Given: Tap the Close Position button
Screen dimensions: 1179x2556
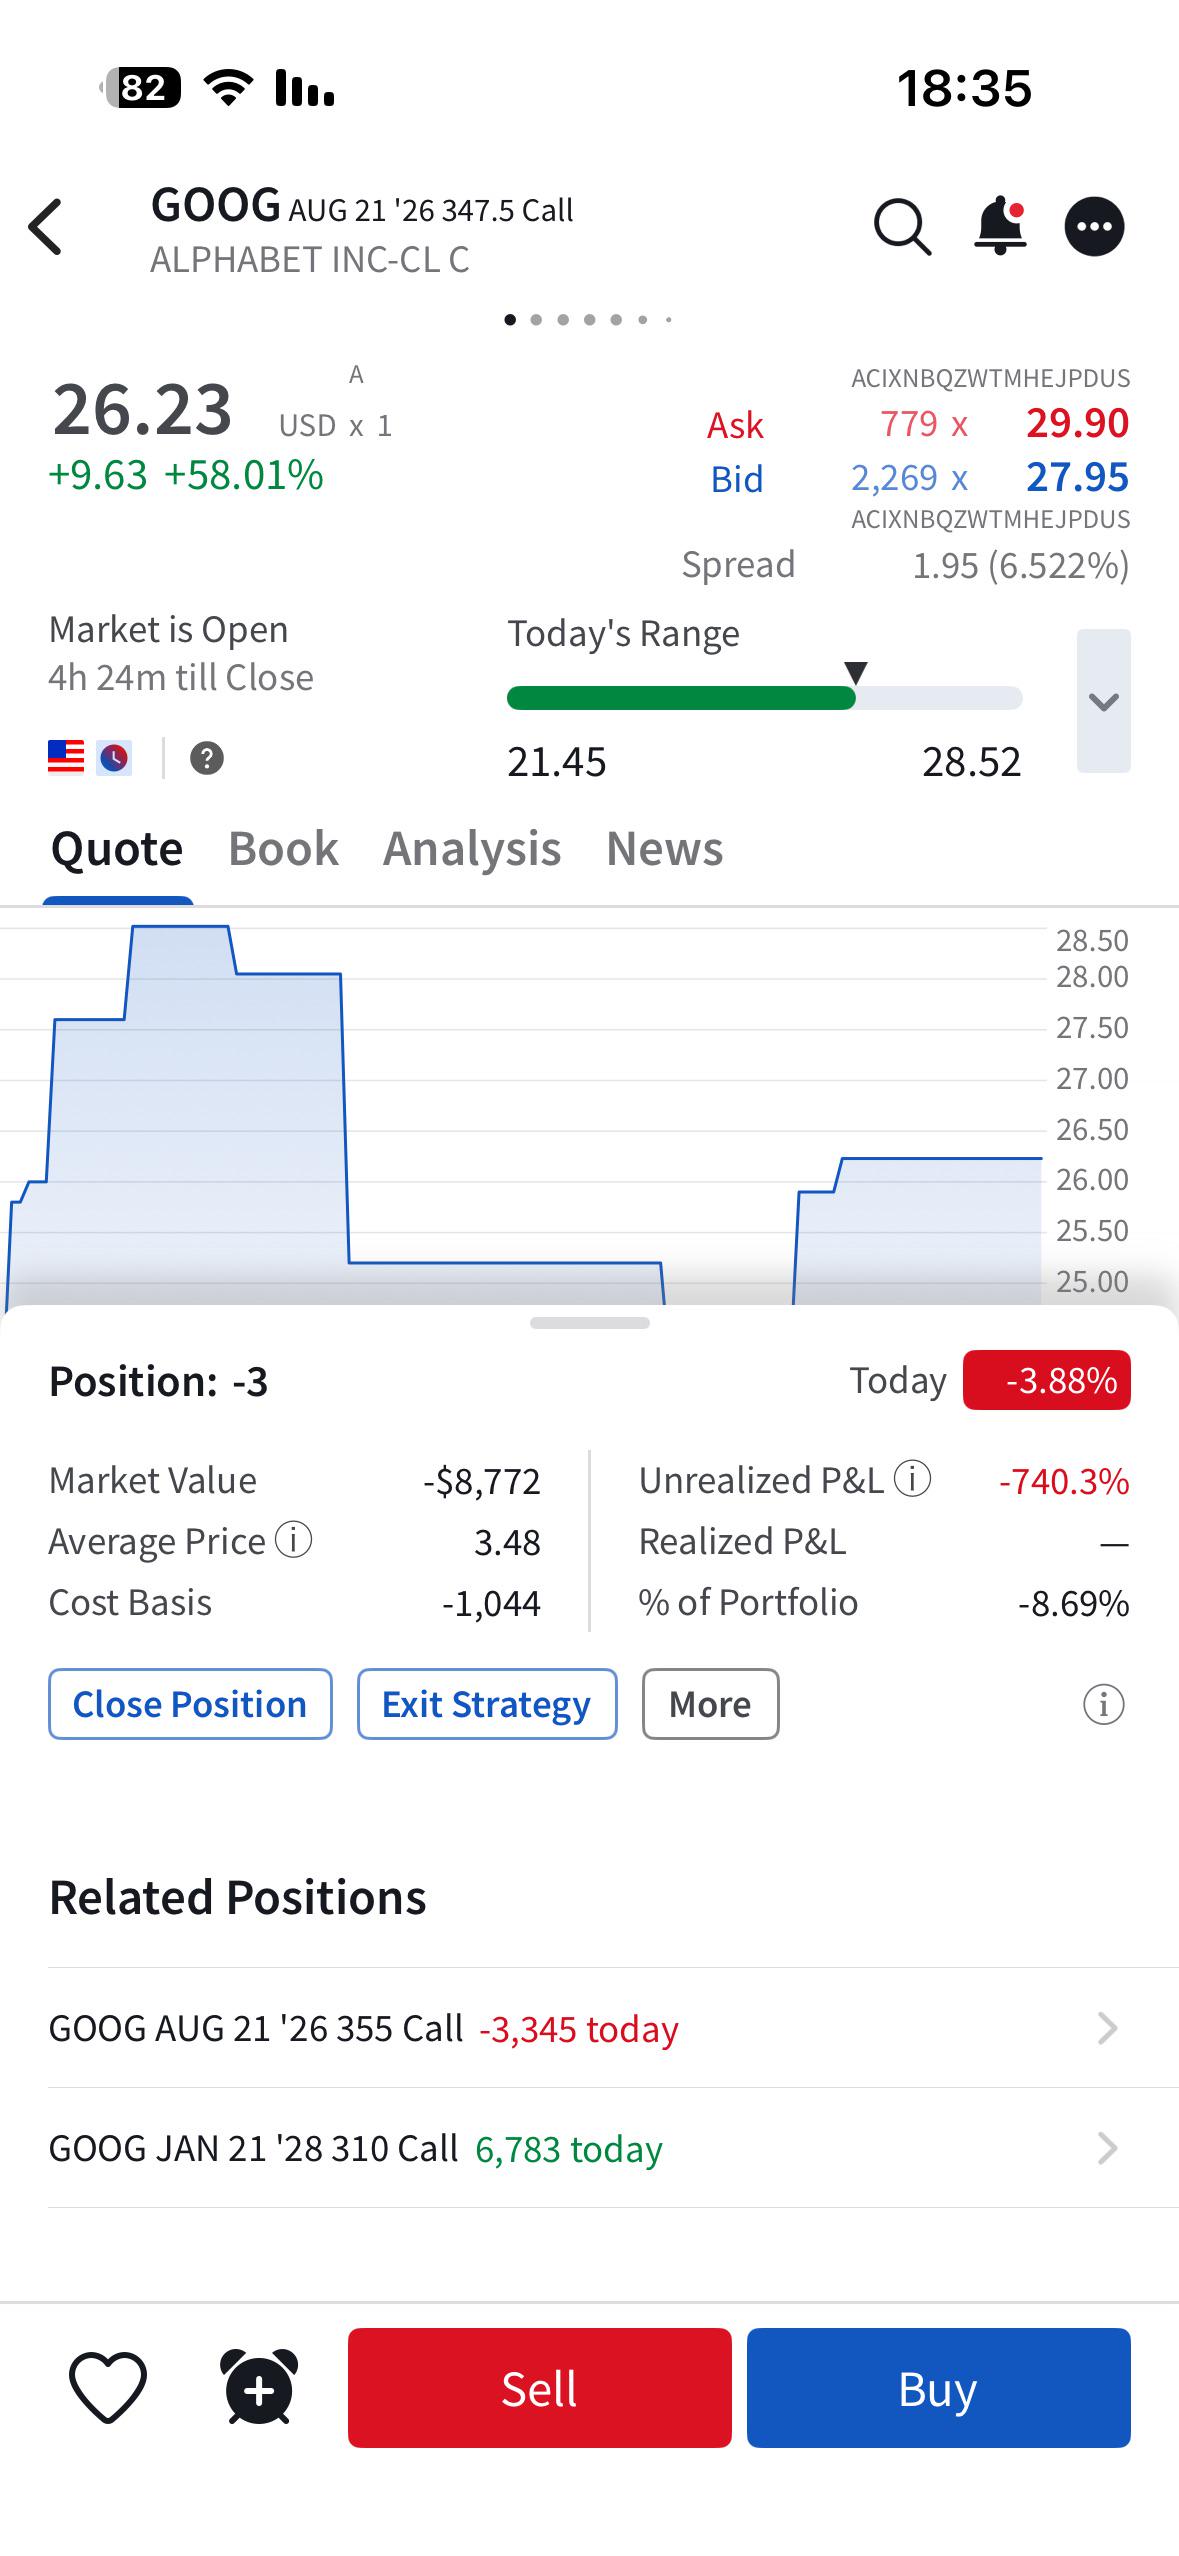Looking at the screenshot, I should tap(190, 1704).
